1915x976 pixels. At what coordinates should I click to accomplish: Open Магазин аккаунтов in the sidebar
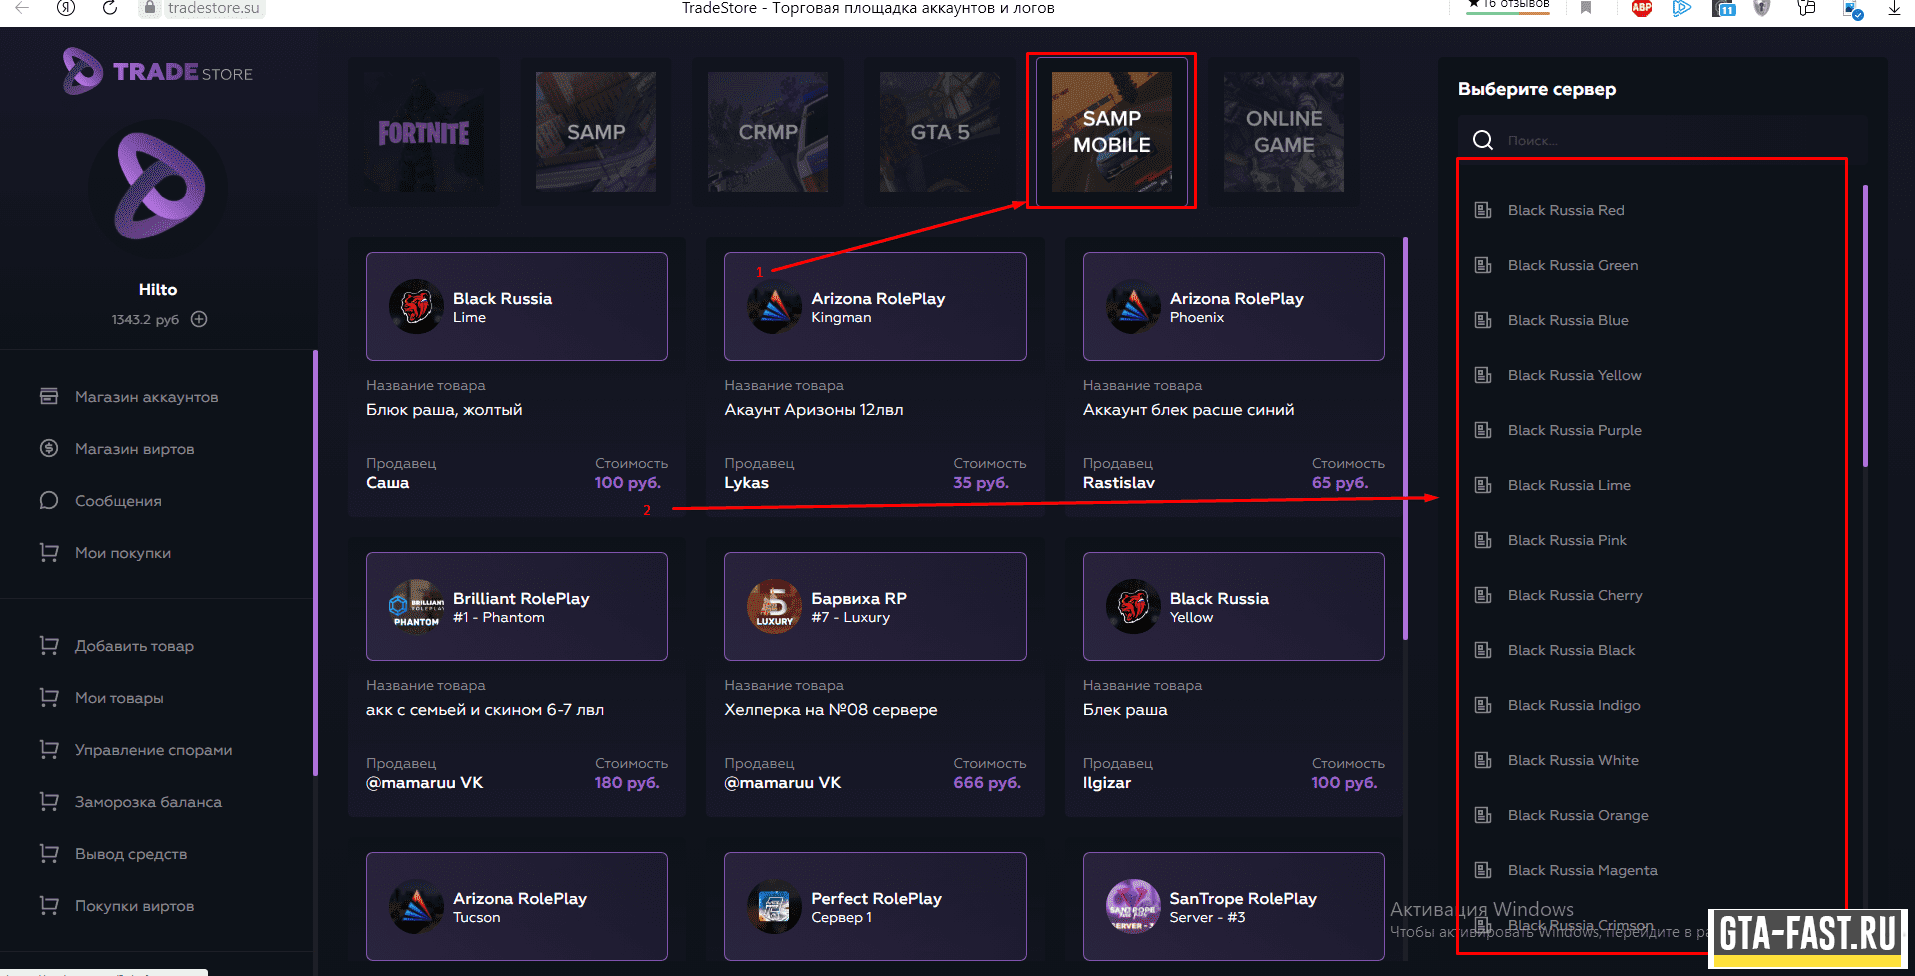146,397
